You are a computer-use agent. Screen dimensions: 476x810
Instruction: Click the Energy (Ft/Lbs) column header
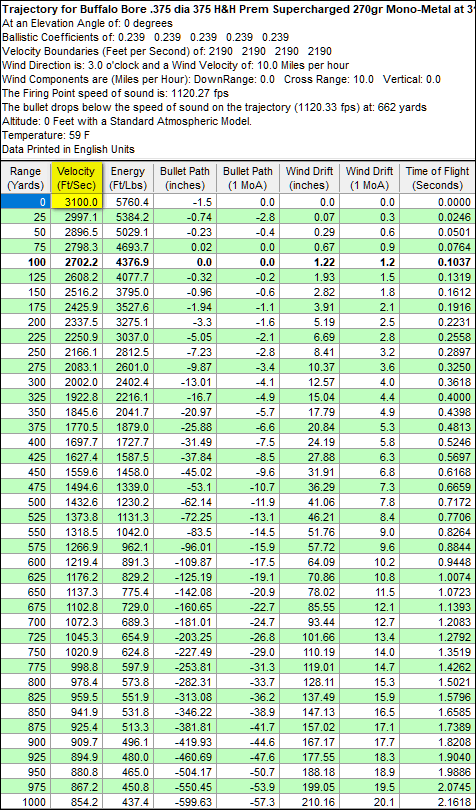click(127, 177)
